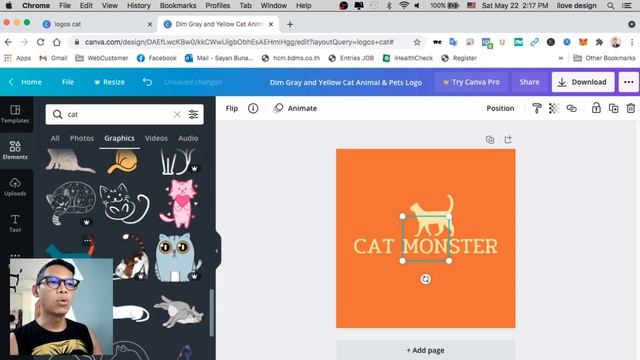640x360 pixels.
Task: Open the Uploads sidebar panel
Action: [15, 187]
